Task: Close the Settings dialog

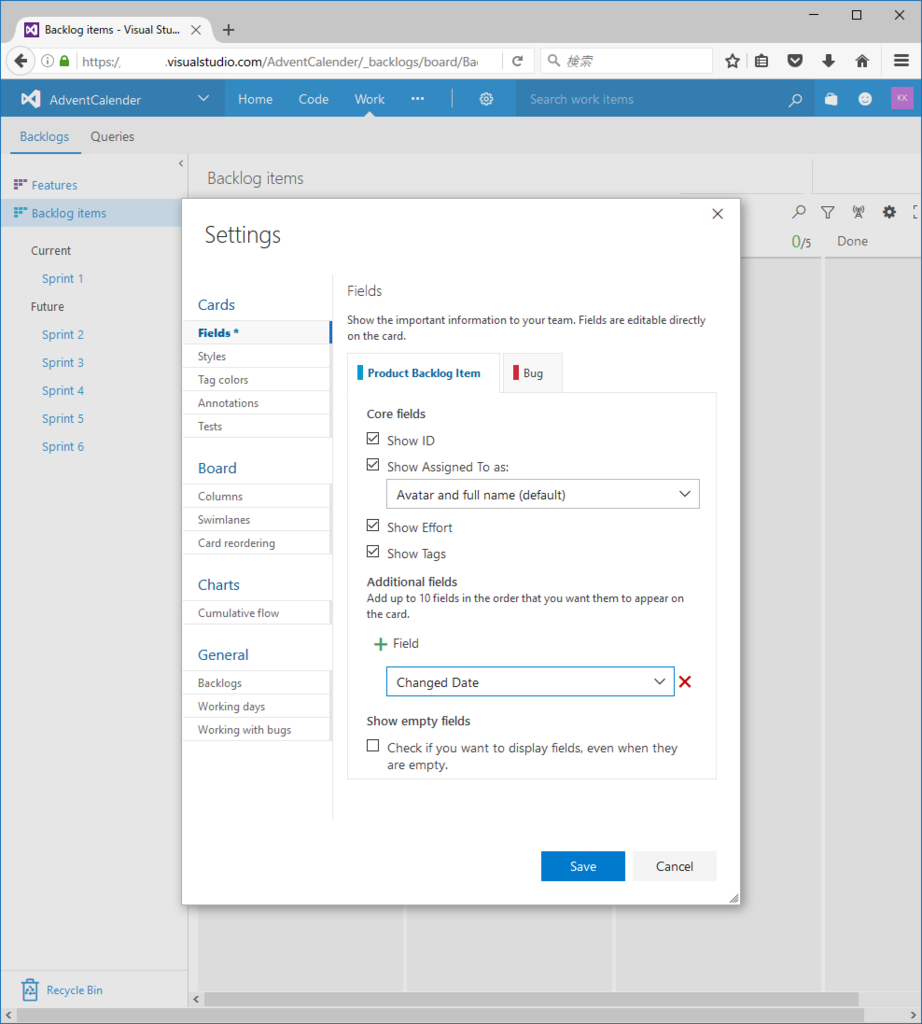Action: click(717, 214)
